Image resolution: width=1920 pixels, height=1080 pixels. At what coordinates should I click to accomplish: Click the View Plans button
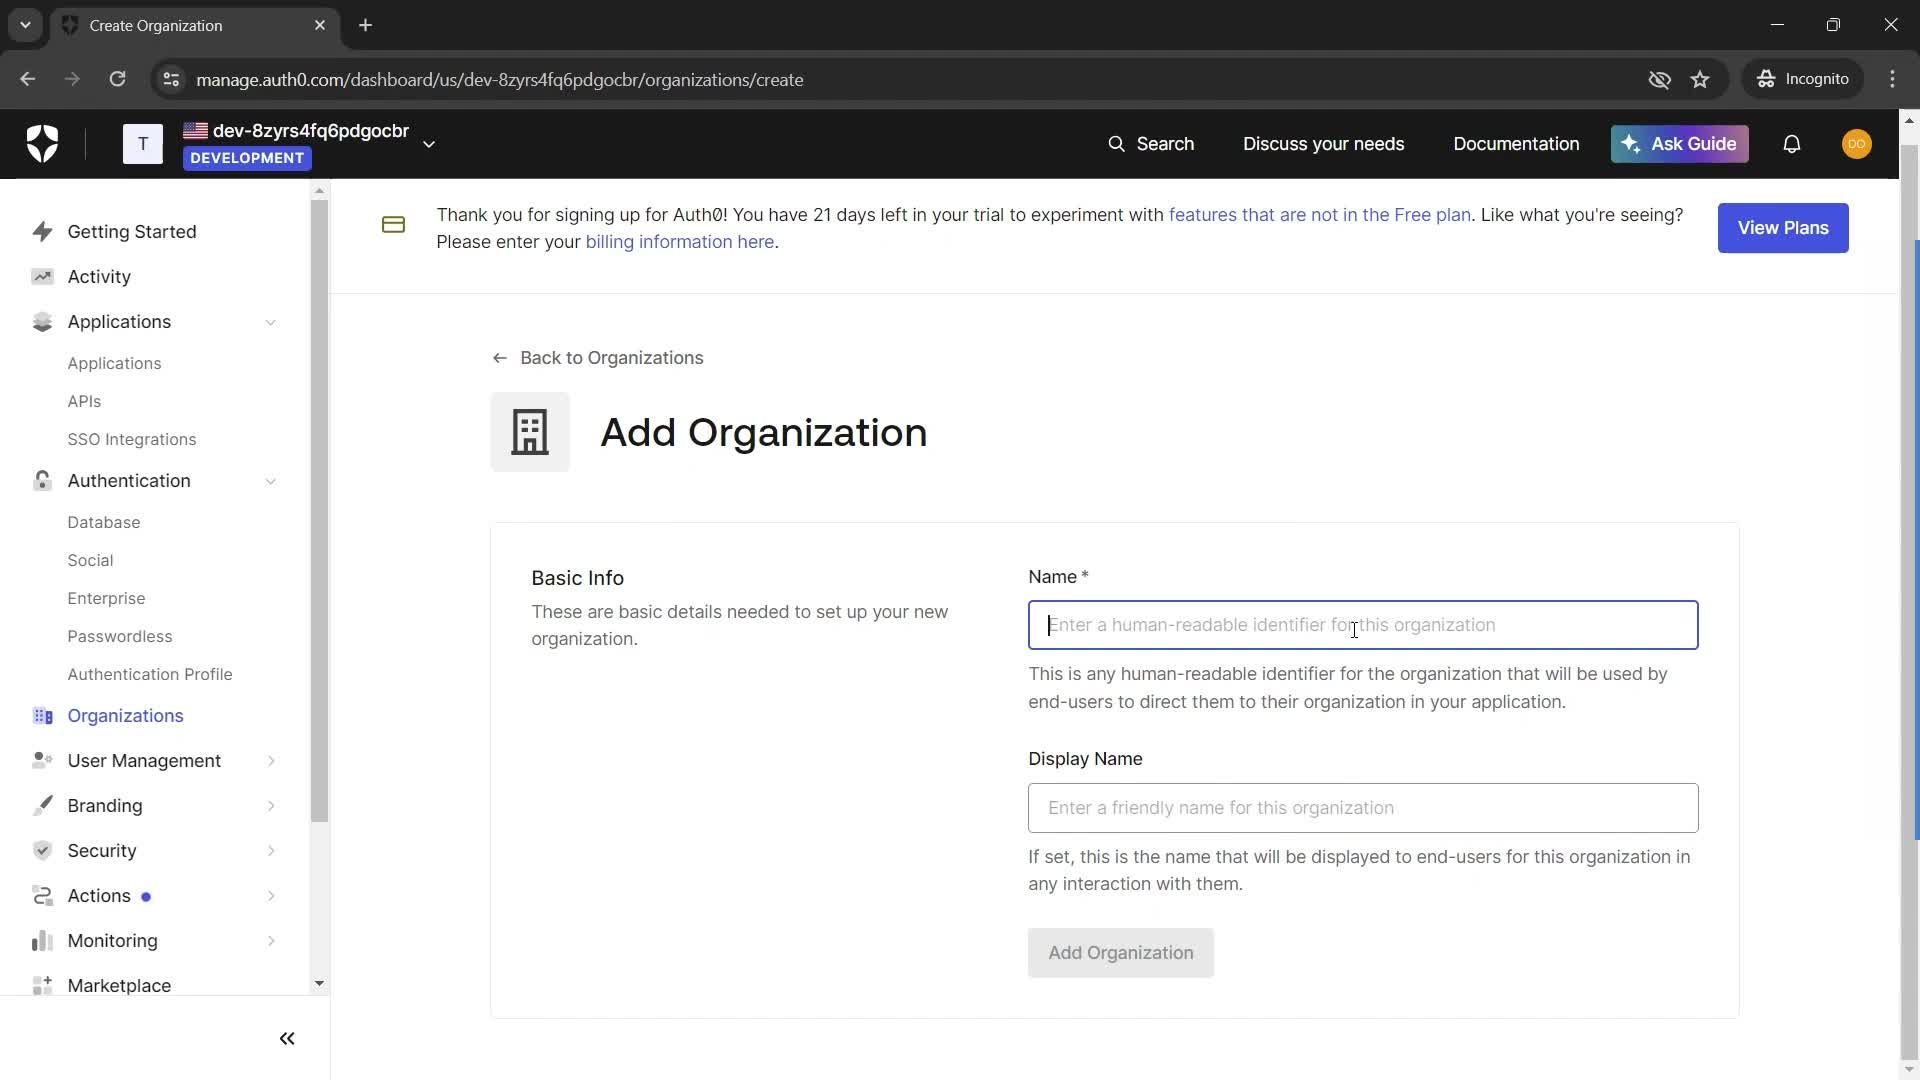pos(1783,228)
